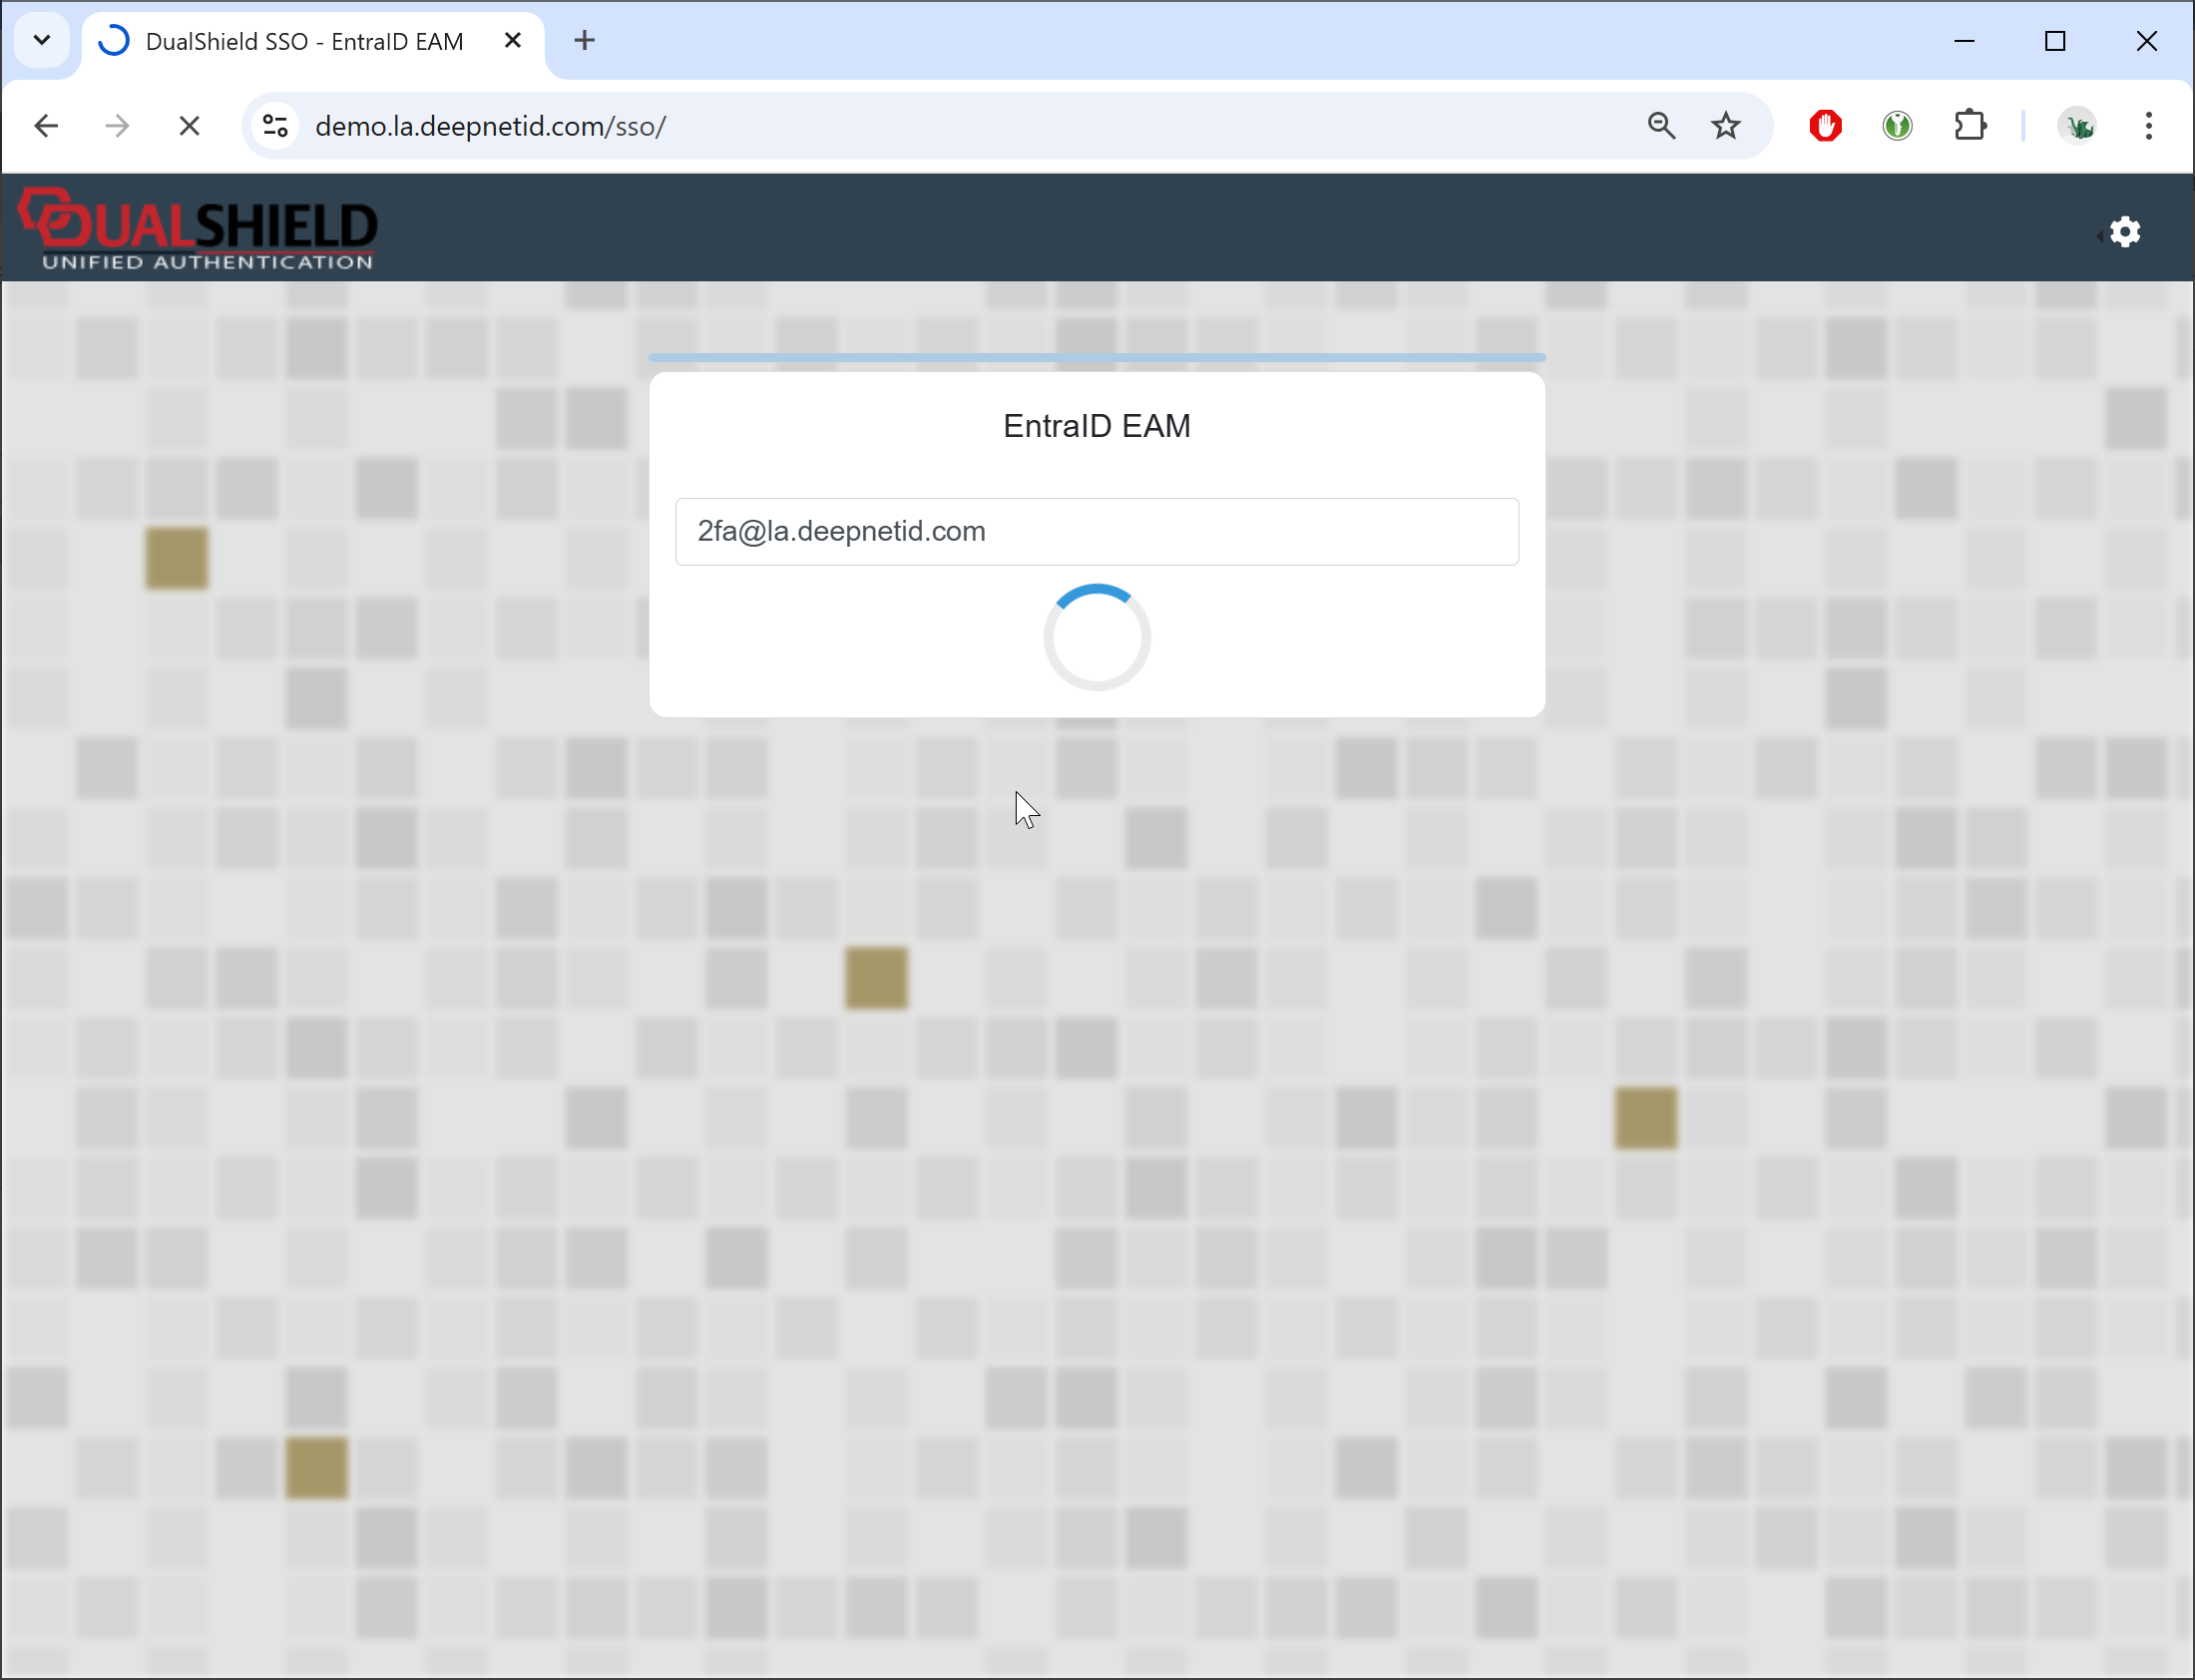2195x1680 pixels.
Task: Click the green shield extension icon
Action: 1897,126
